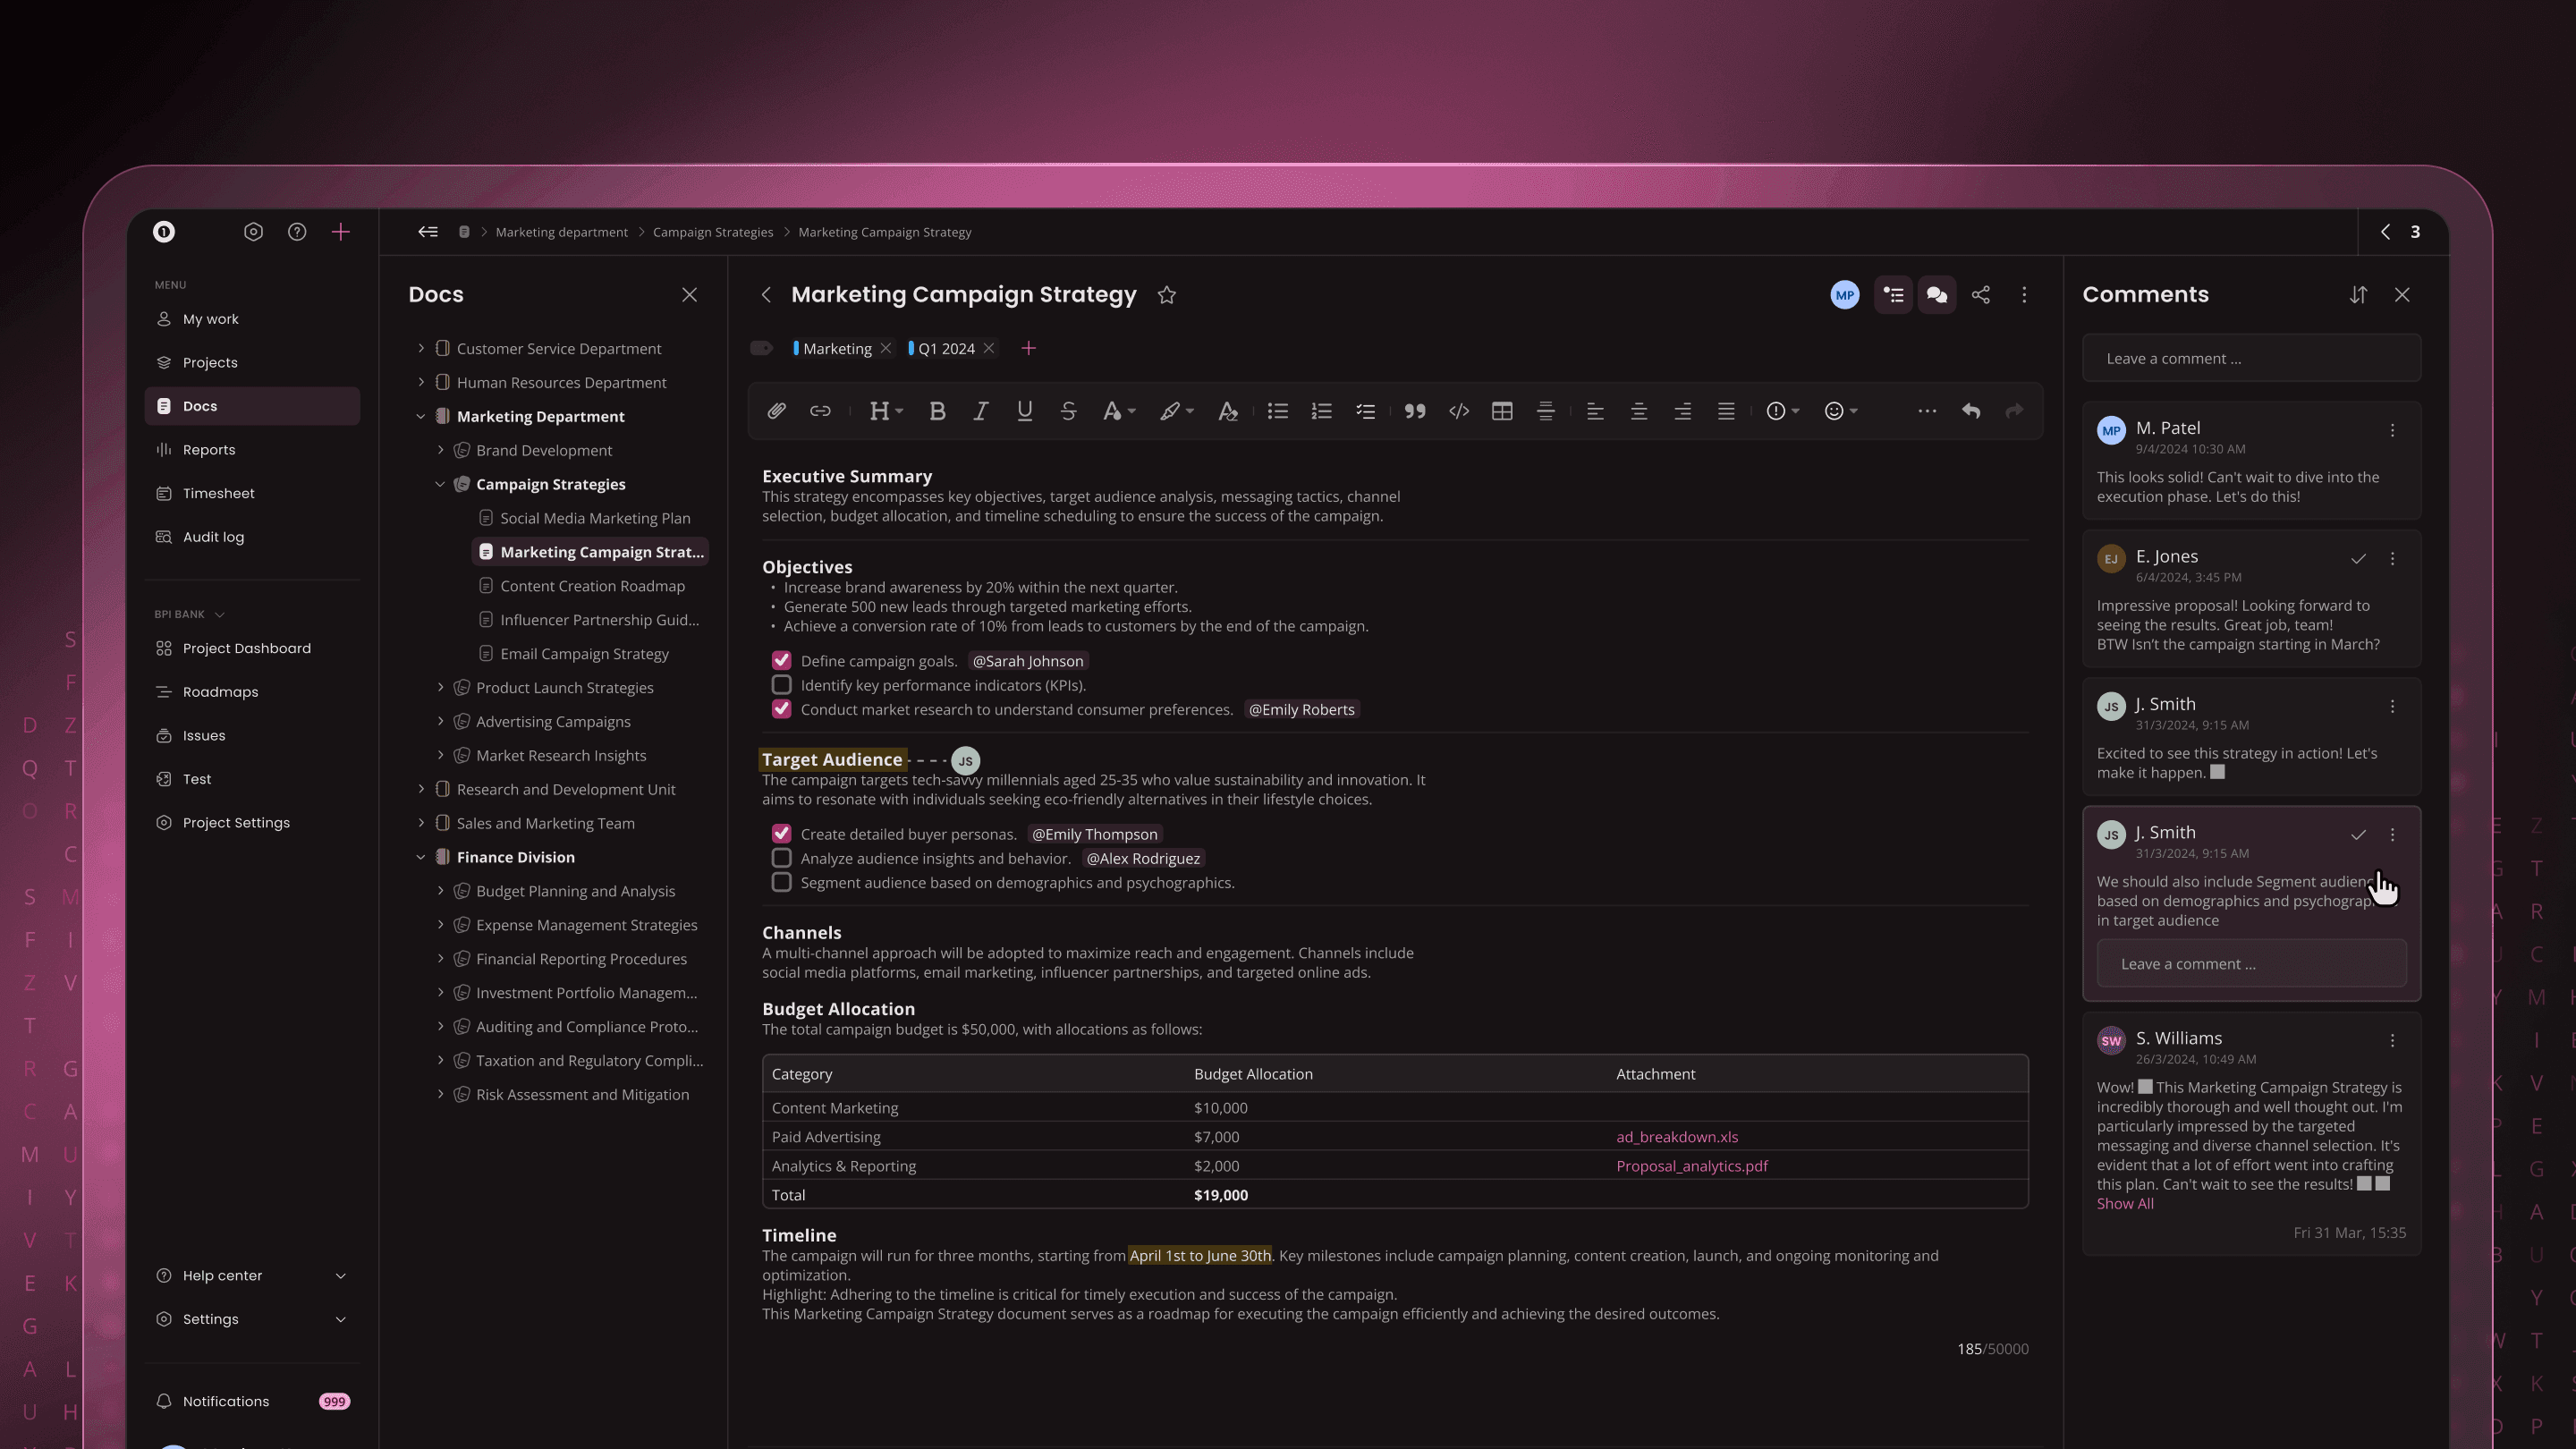The image size is (2576, 1449).
Task: Insert a code block icon
Action: pos(1458,411)
